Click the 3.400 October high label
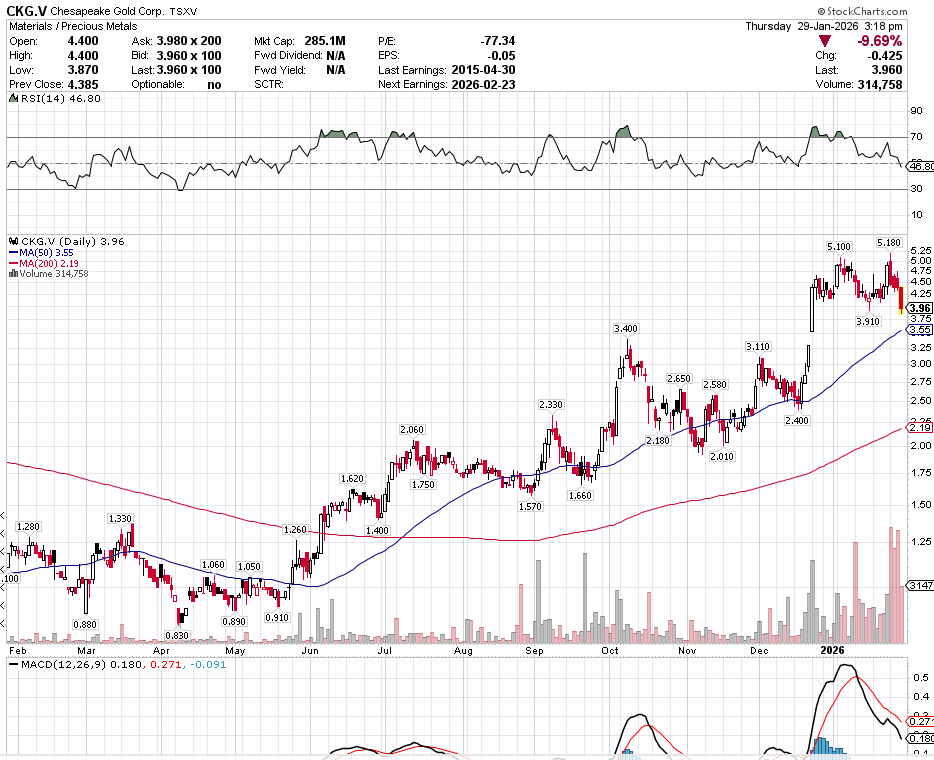The image size is (934, 760). click(x=626, y=328)
